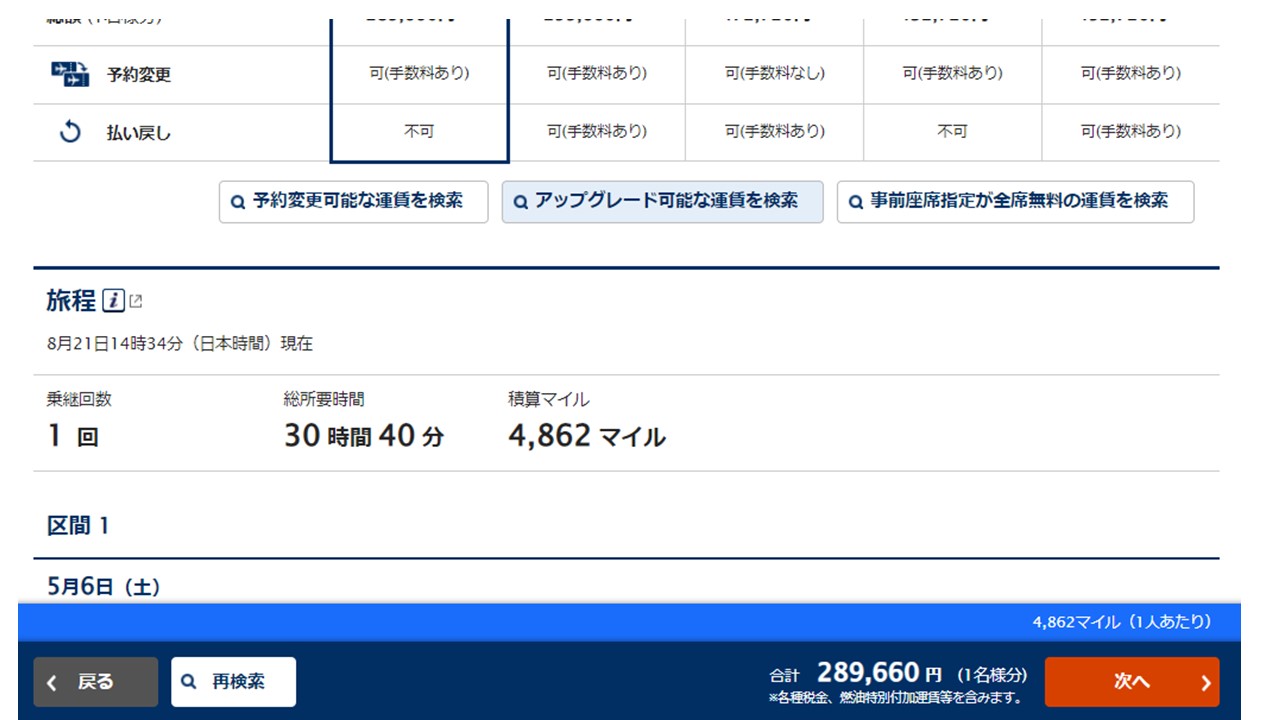This screenshot has height=720, width=1280.
Task: Click magnifier icon in 事前座席指定が全席無料 button
Action: coord(855,202)
